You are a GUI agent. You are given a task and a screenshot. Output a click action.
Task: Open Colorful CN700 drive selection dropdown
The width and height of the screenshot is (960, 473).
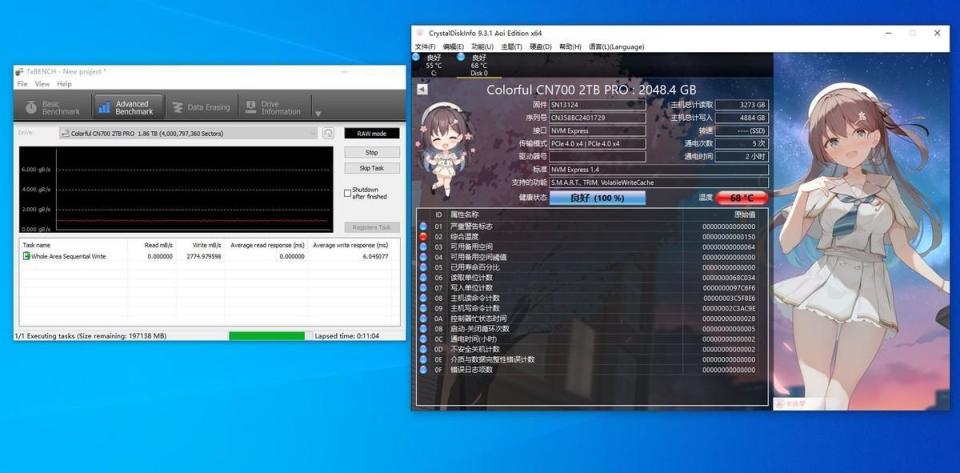click(x=189, y=133)
